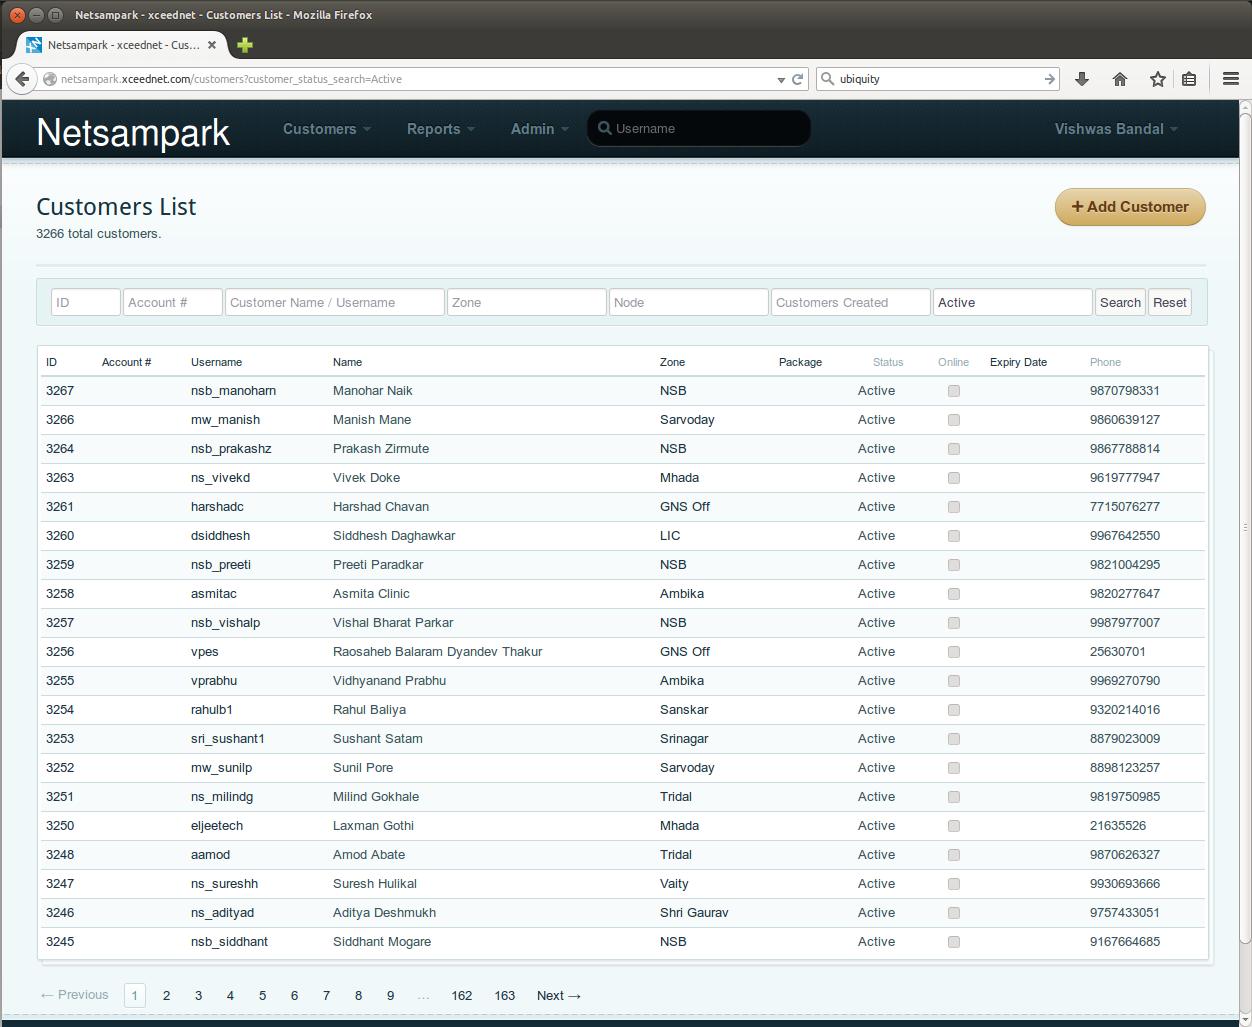Click the Add Customer button
This screenshot has width=1252, height=1027.
click(x=1130, y=207)
